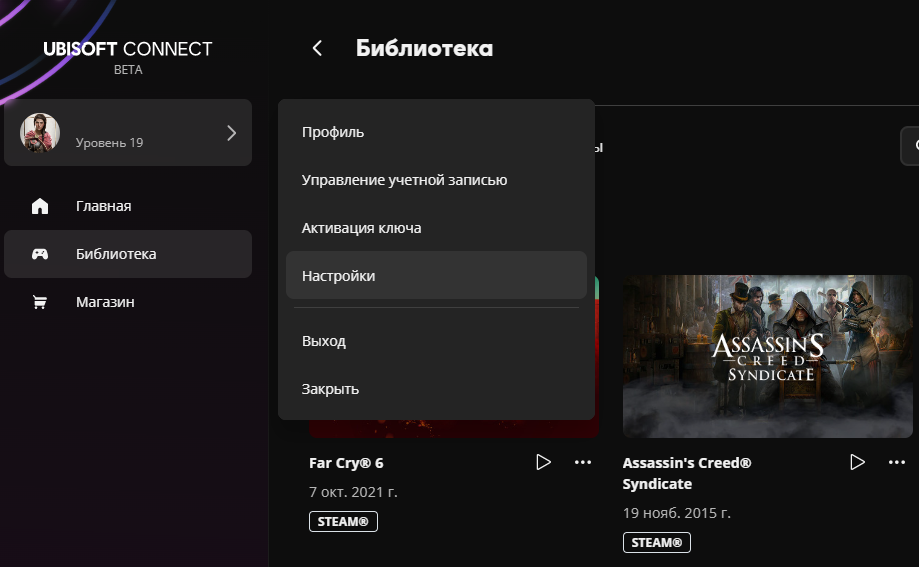Select Активация ключа menu item
Image resolution: width=919 pixels, height=567 pixels.
tap(361, 228)
